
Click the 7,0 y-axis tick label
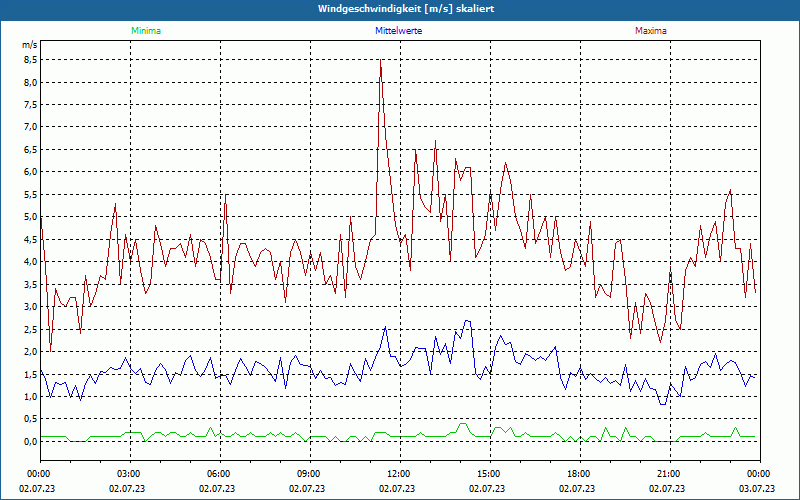[30, 127]
